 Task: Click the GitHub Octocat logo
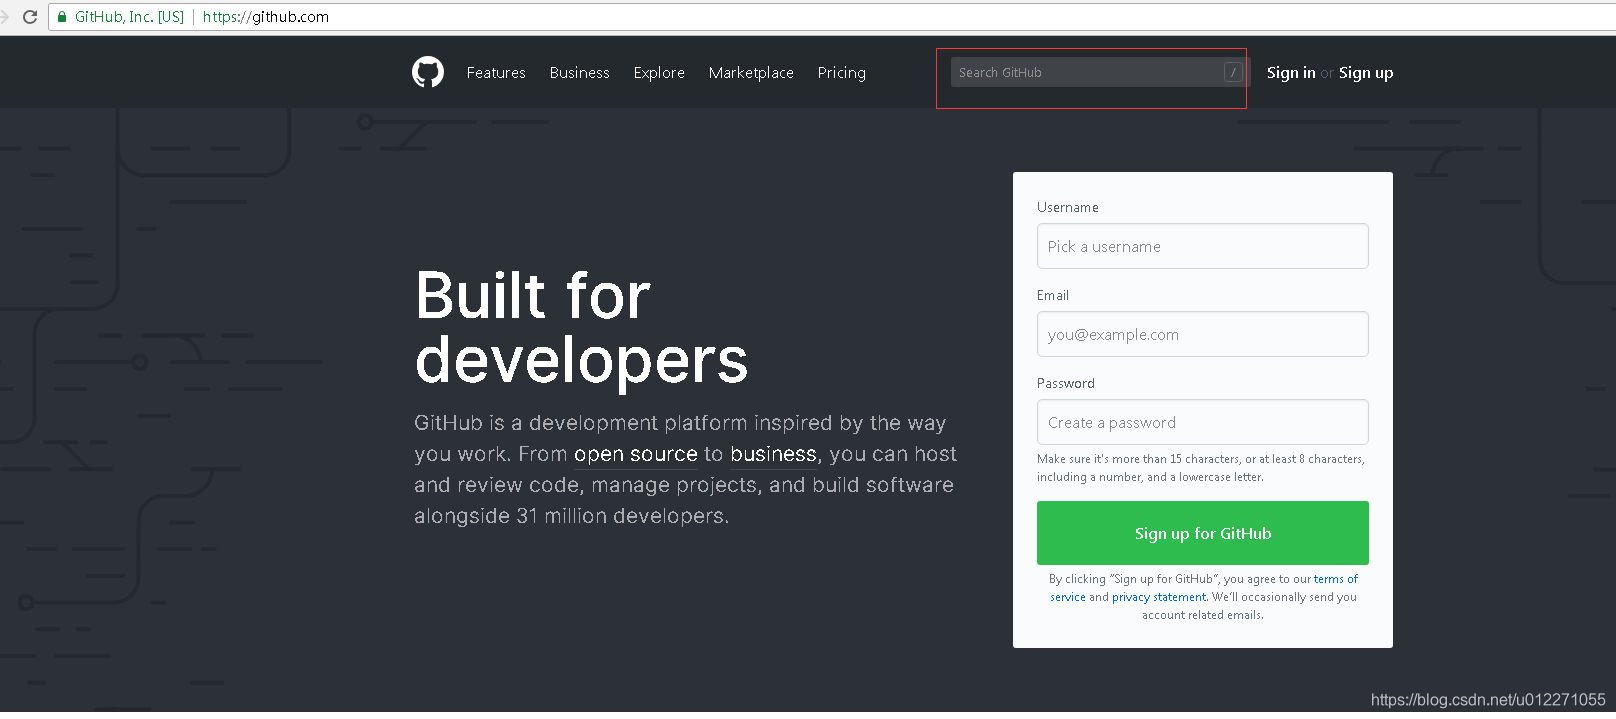coord(428,72)
